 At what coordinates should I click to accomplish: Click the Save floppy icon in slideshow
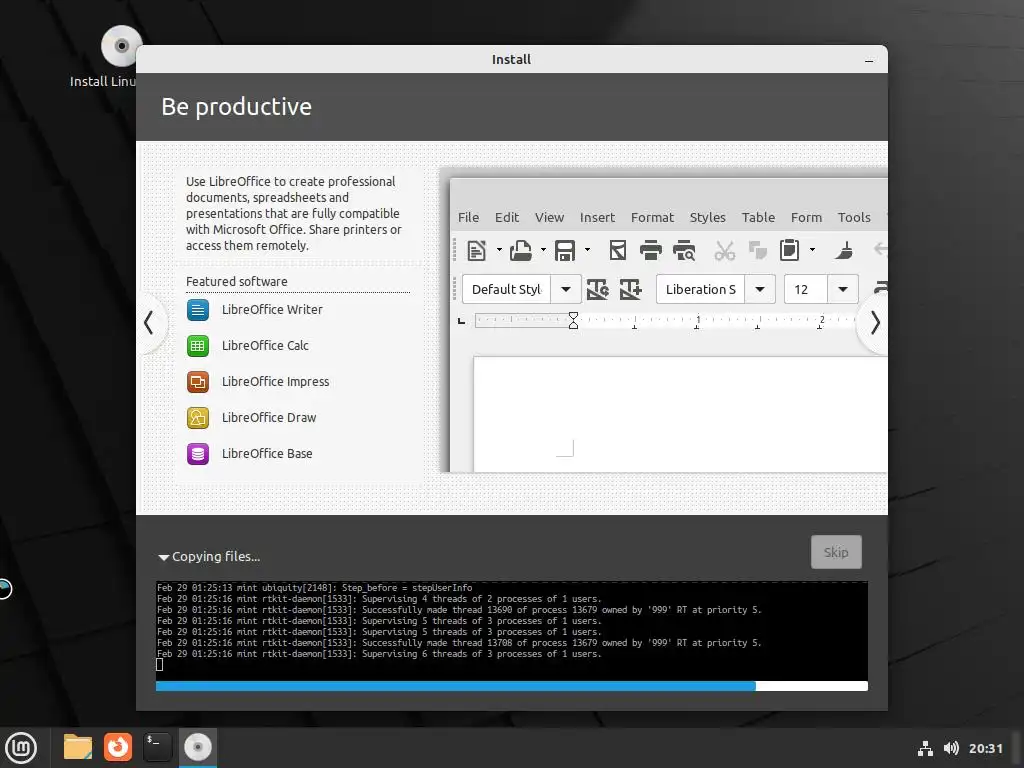[565, 250]
